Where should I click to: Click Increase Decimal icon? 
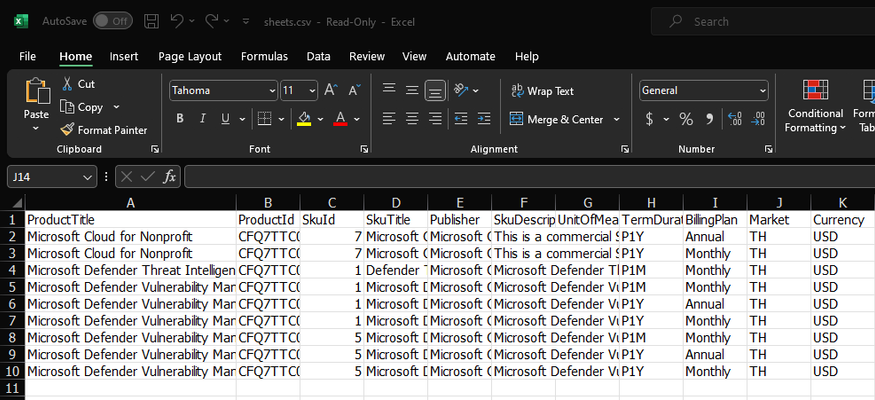click(735, 119)
